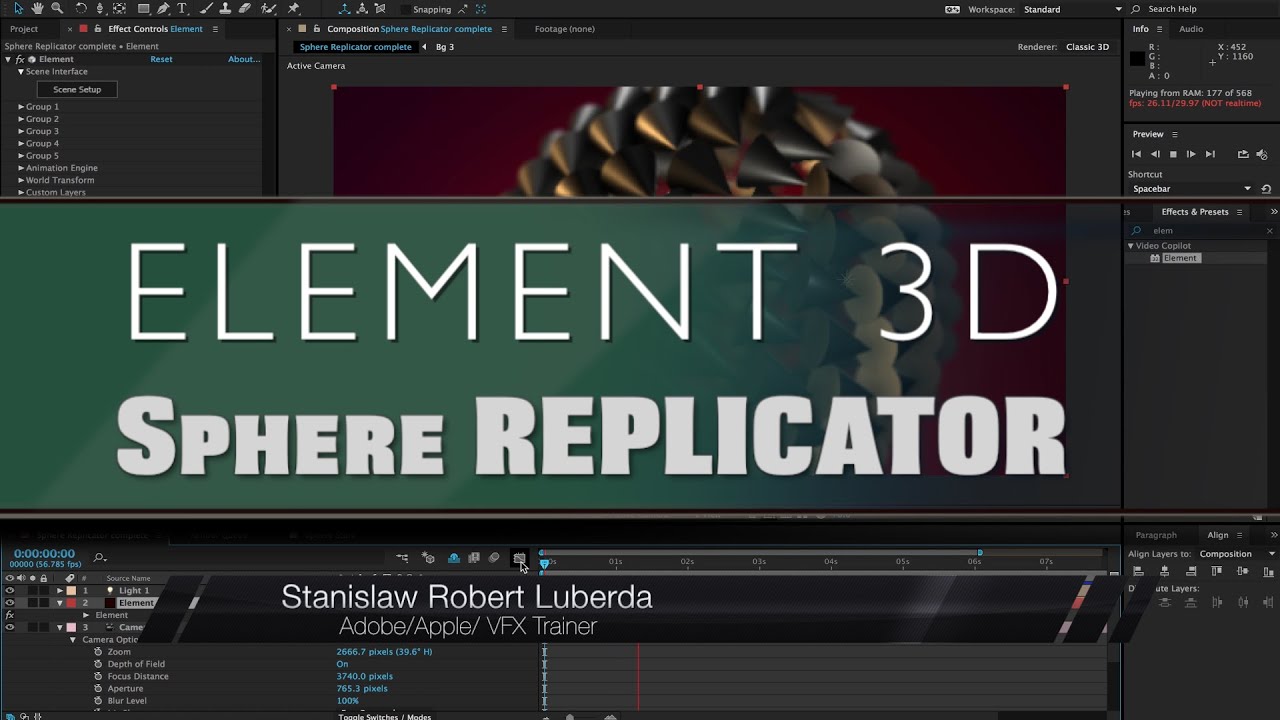The image size is (1280, 720).
Task: Open the About... link for Element
Action: pyautogui.click(x=244, y=60)
